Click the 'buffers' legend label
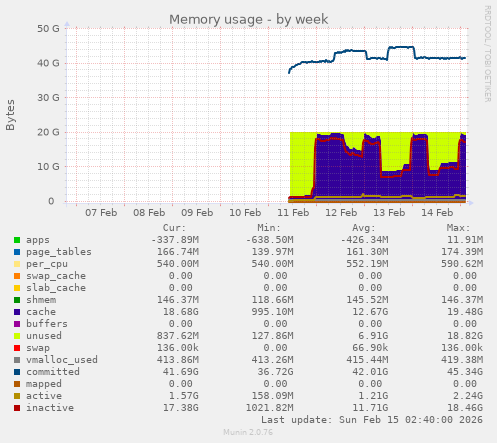 tap(47, 324)
